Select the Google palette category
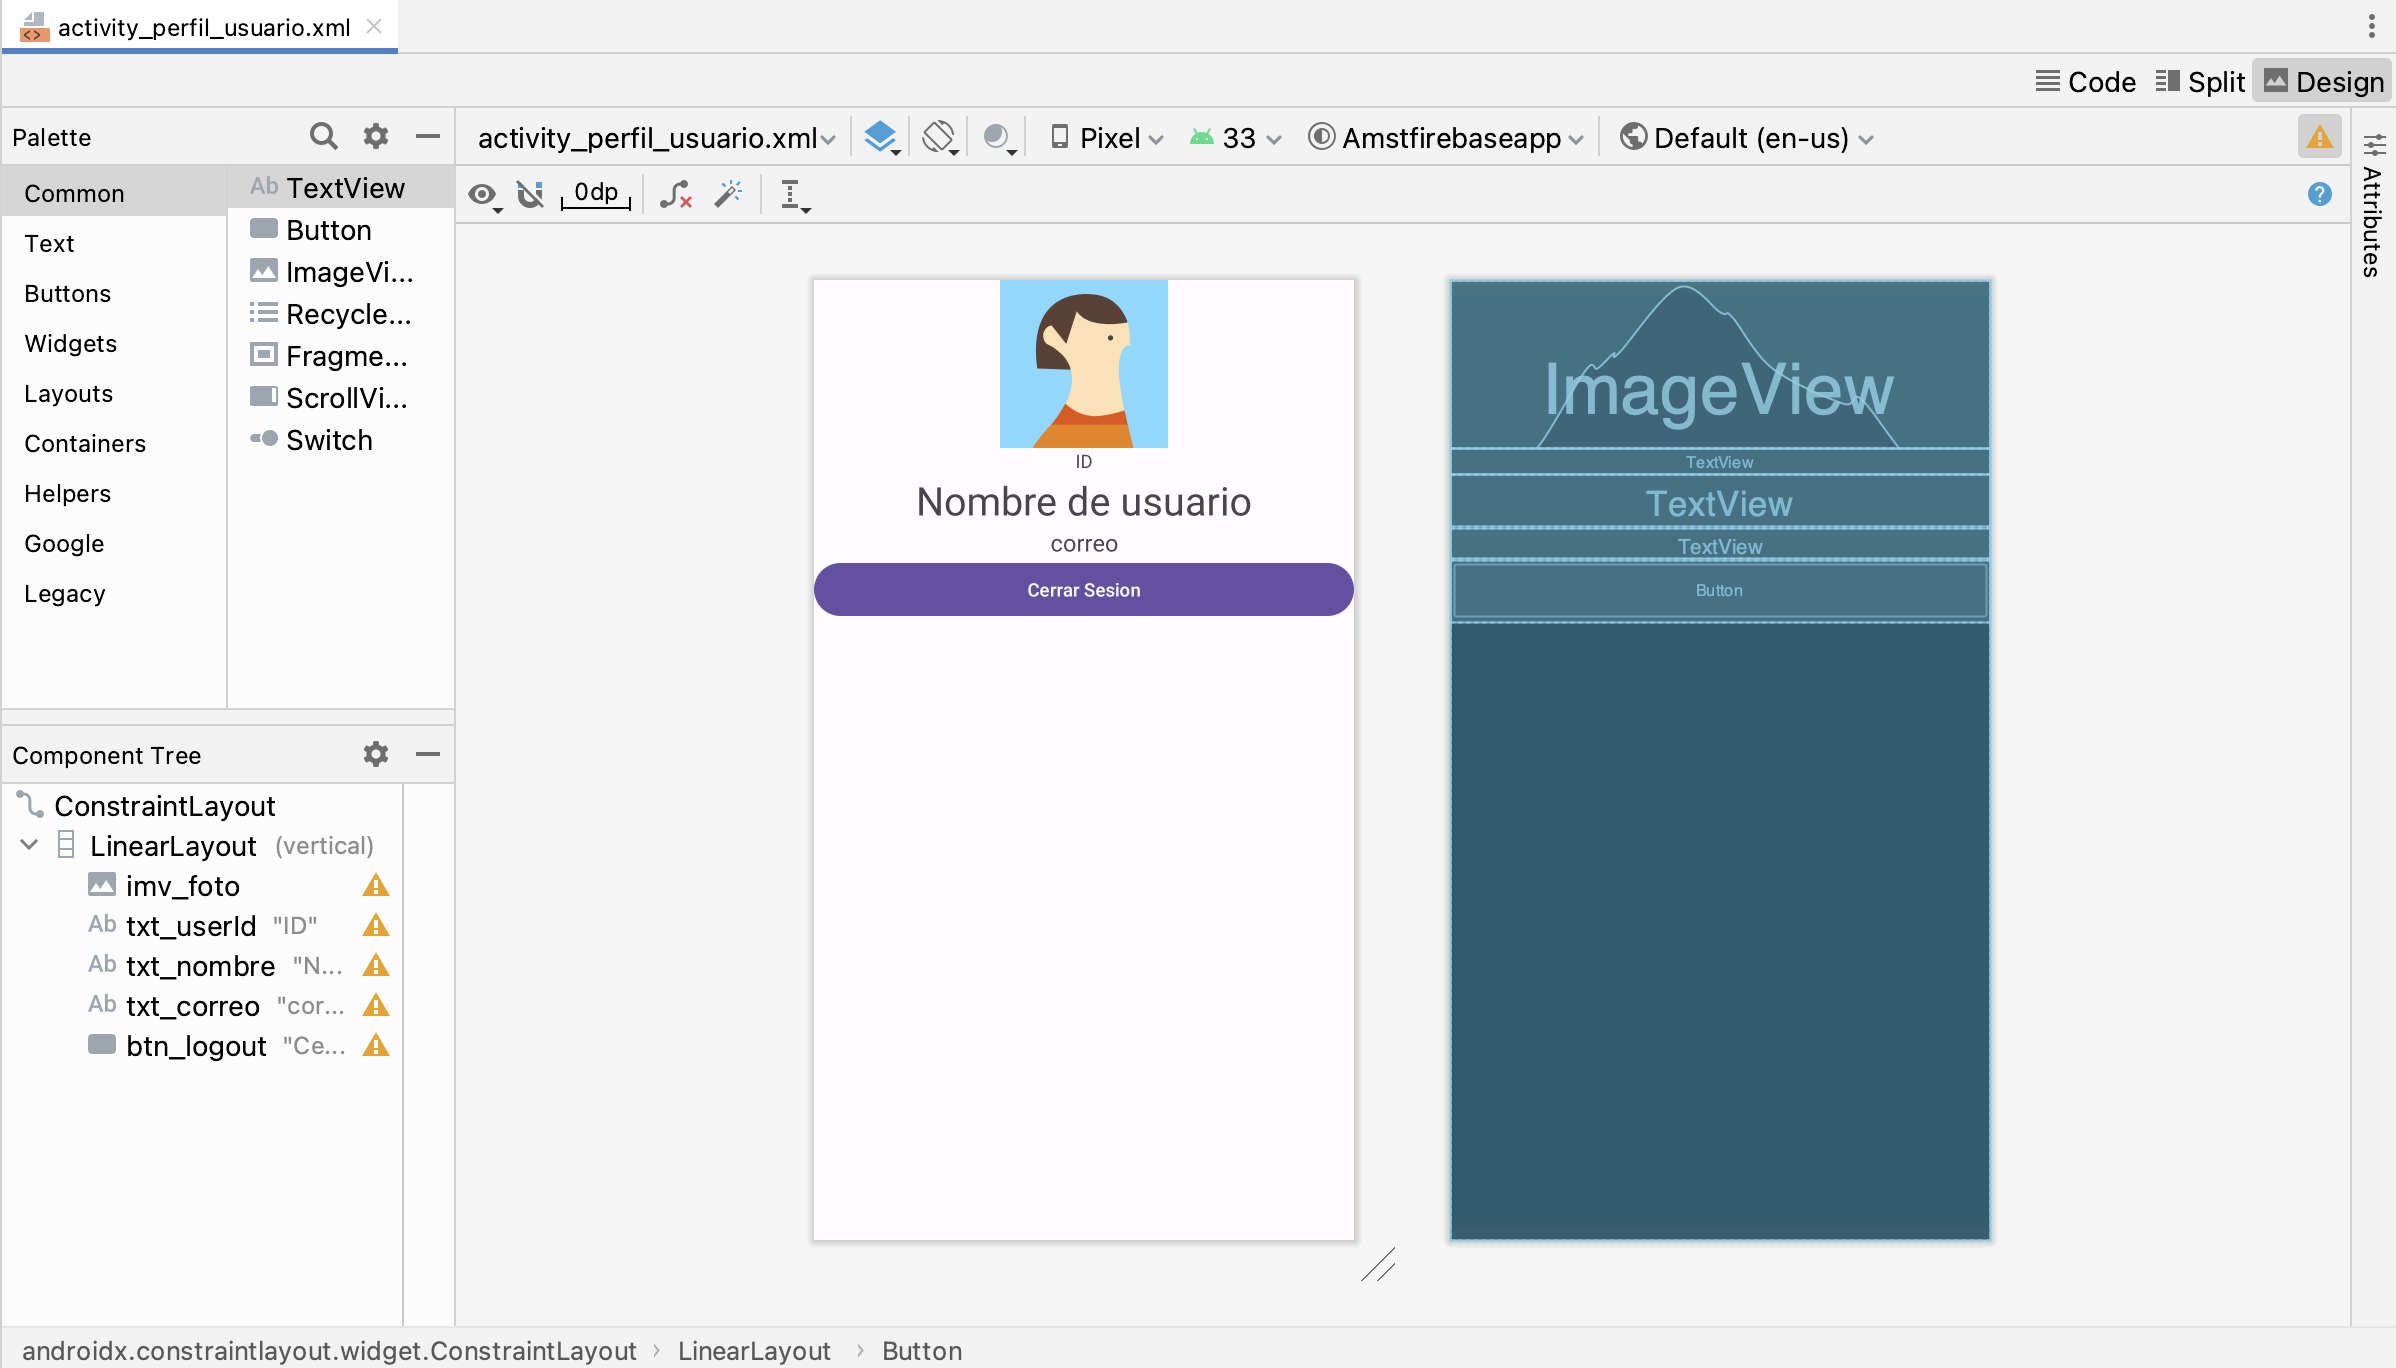The height and width of the screenshot is (1368, 2396). pyautogui.click(x=114, y=543)
